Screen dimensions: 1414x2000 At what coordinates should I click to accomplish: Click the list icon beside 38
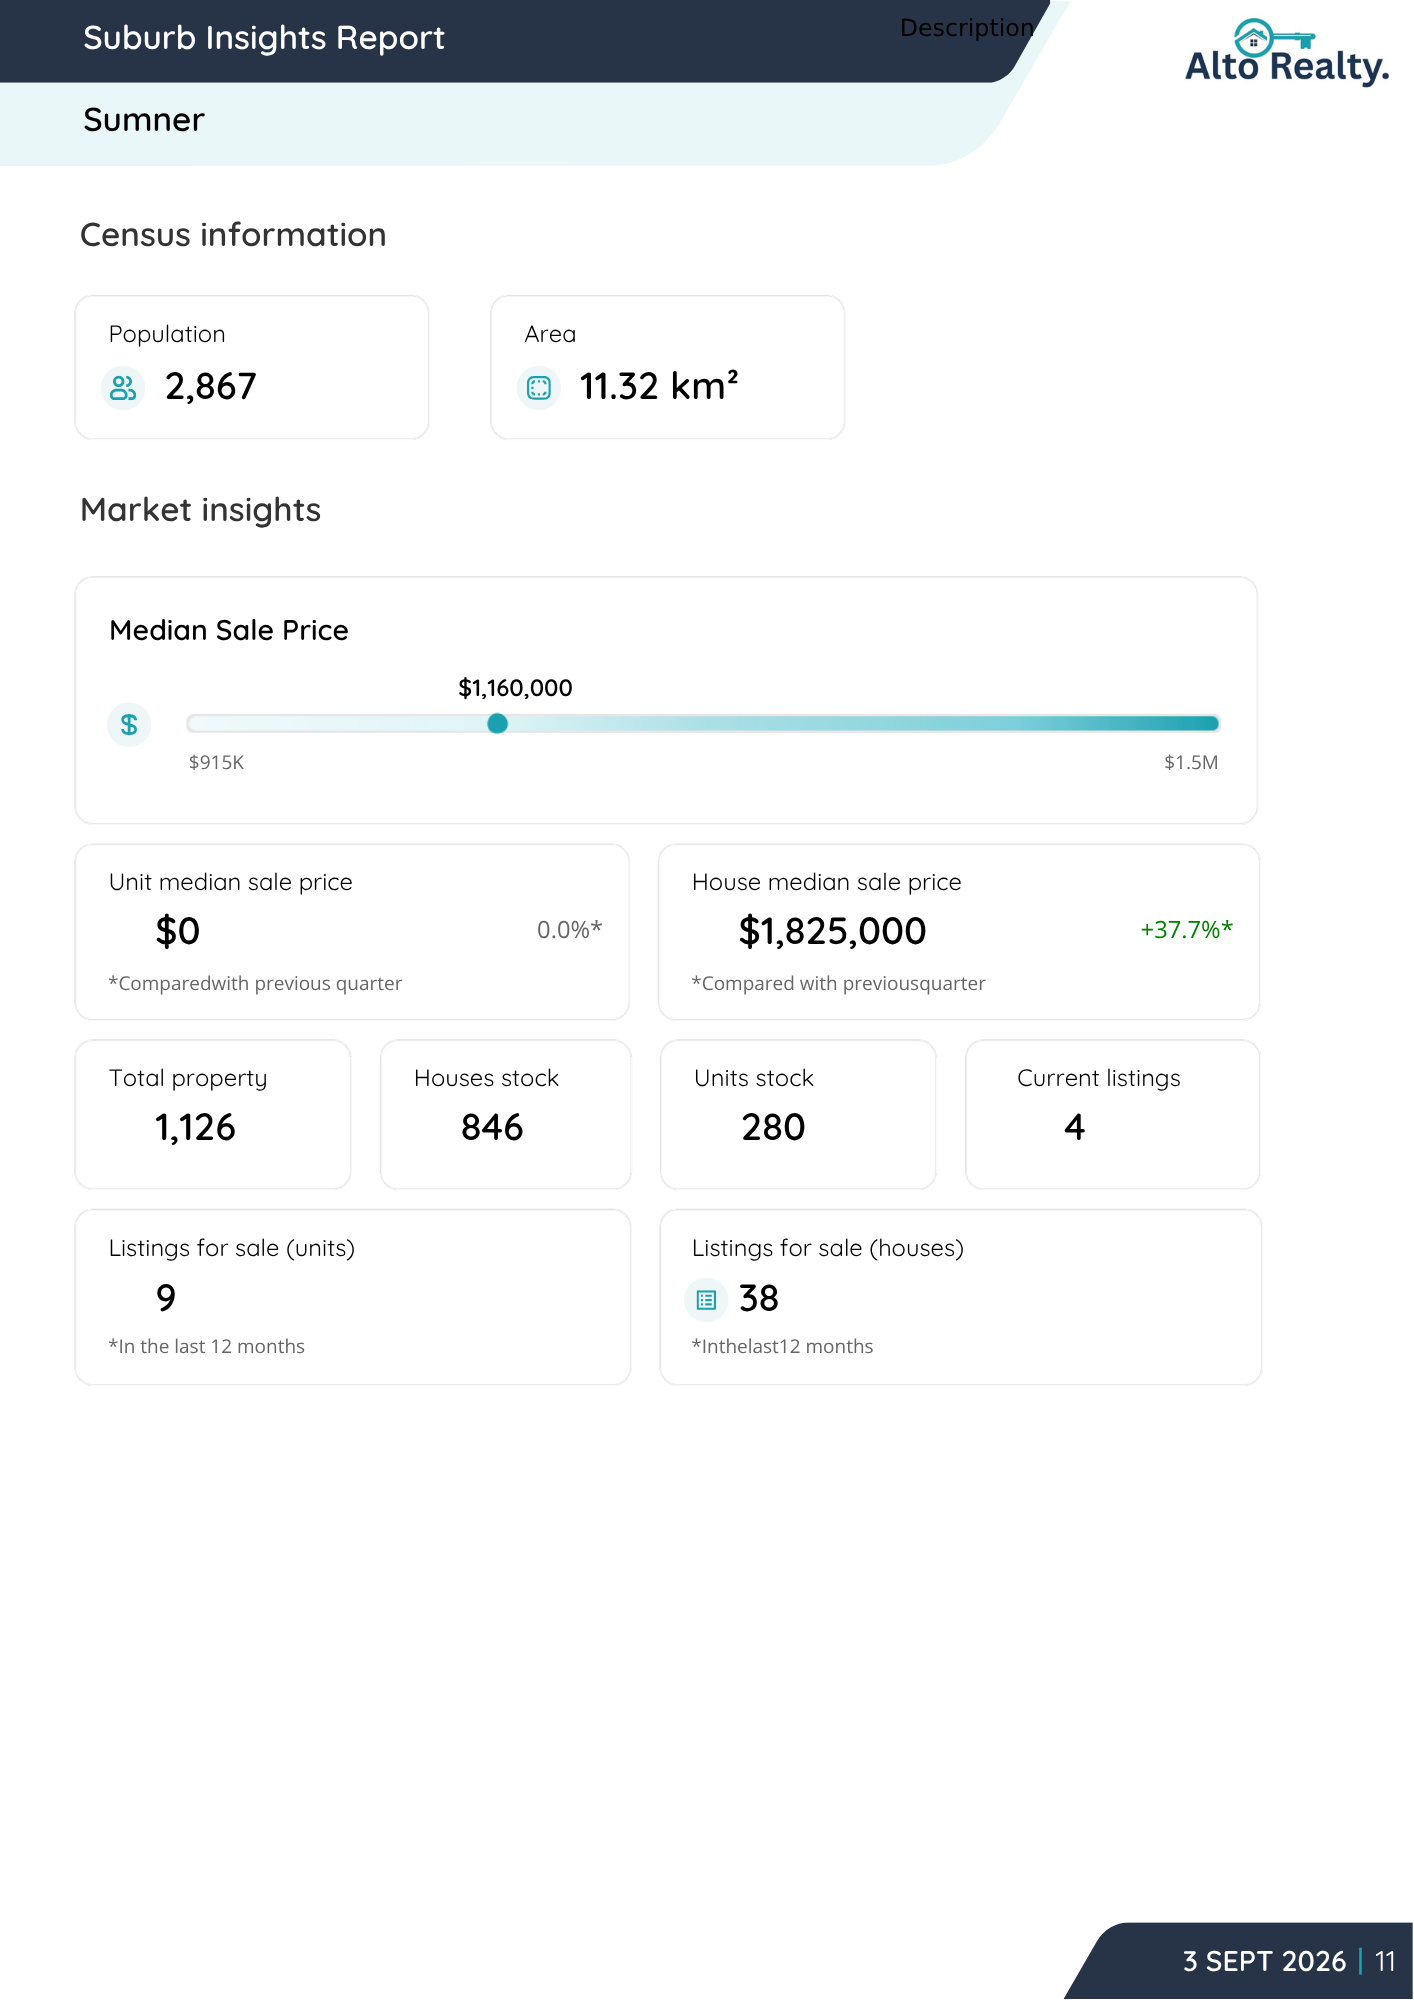pos(706,1300)
